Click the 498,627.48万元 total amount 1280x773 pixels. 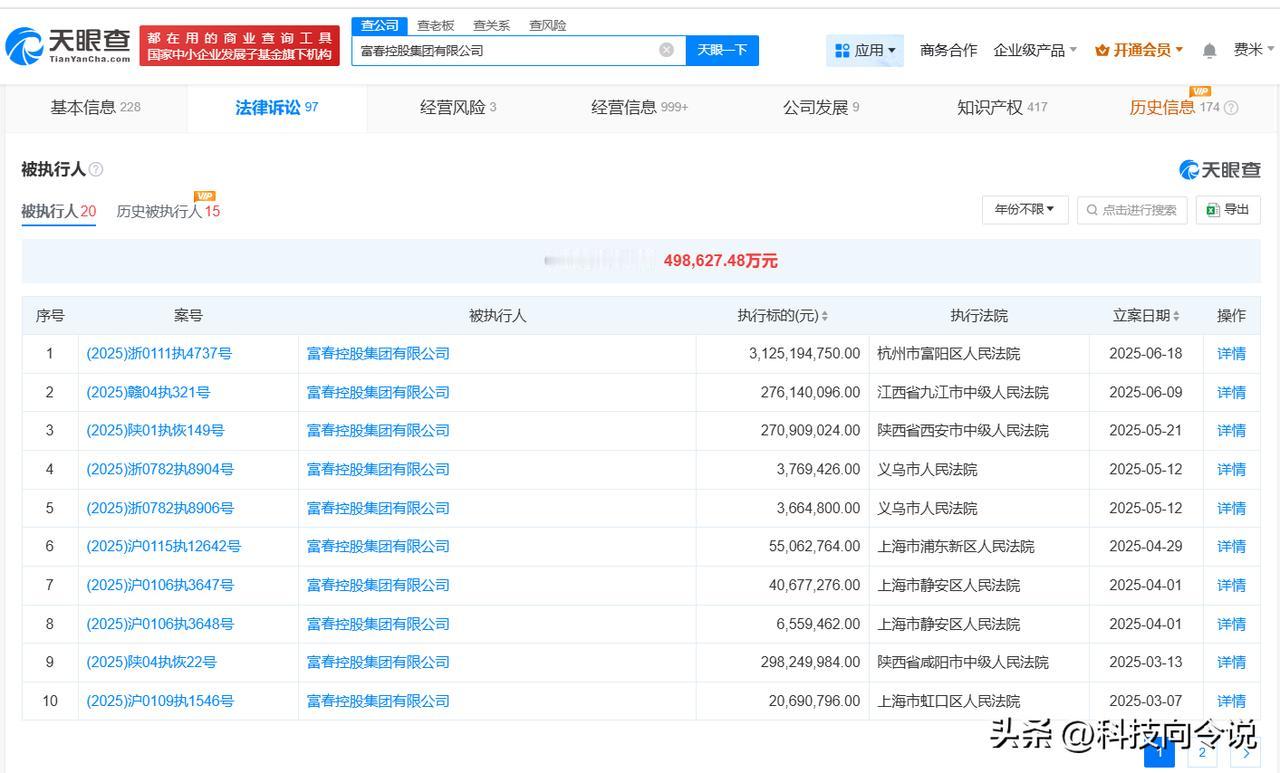coord(720,261)
